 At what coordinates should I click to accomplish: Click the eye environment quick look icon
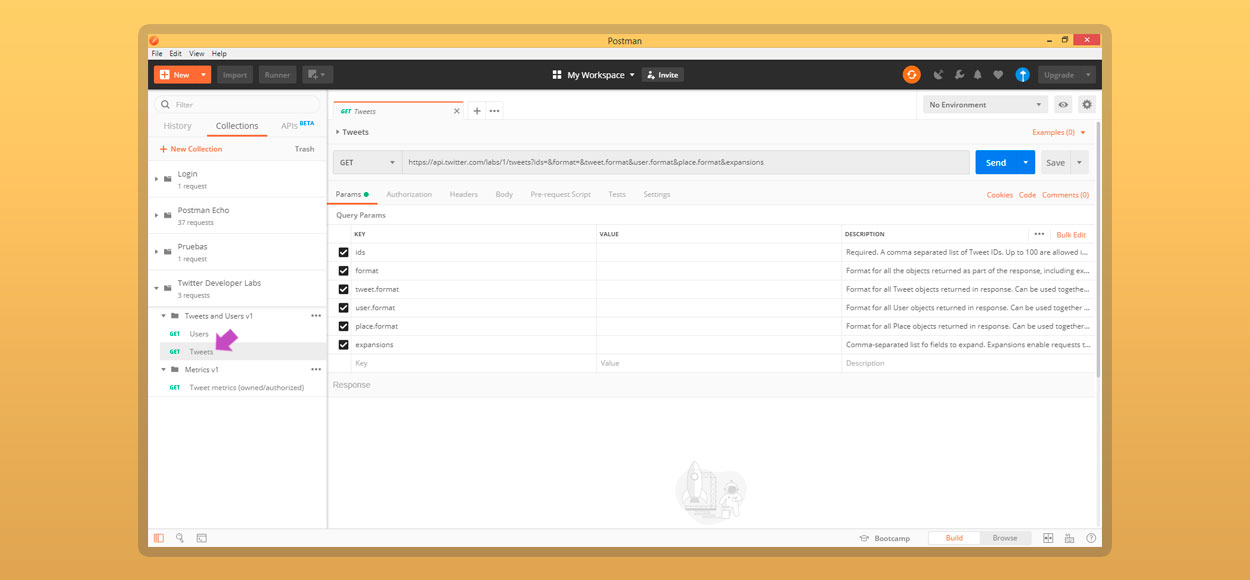tap(1063, 104)
